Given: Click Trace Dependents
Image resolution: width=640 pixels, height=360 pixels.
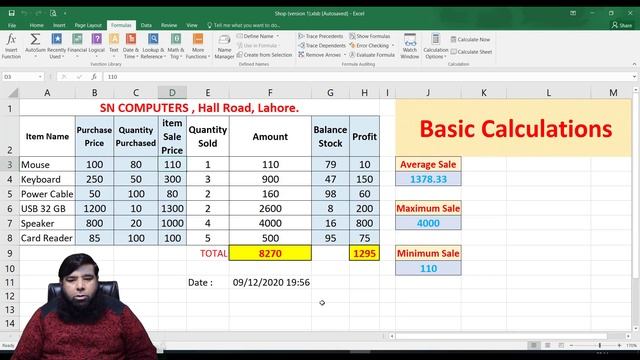Looking at the screenshot, I should click(x=322, y=45).
